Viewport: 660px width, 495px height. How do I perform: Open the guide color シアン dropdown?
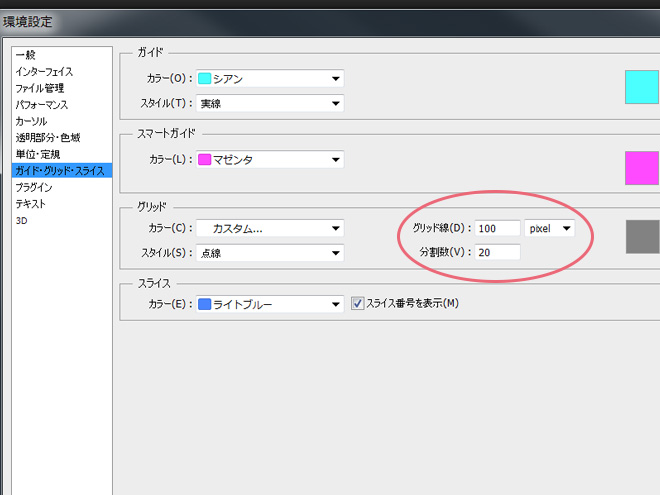270,79
